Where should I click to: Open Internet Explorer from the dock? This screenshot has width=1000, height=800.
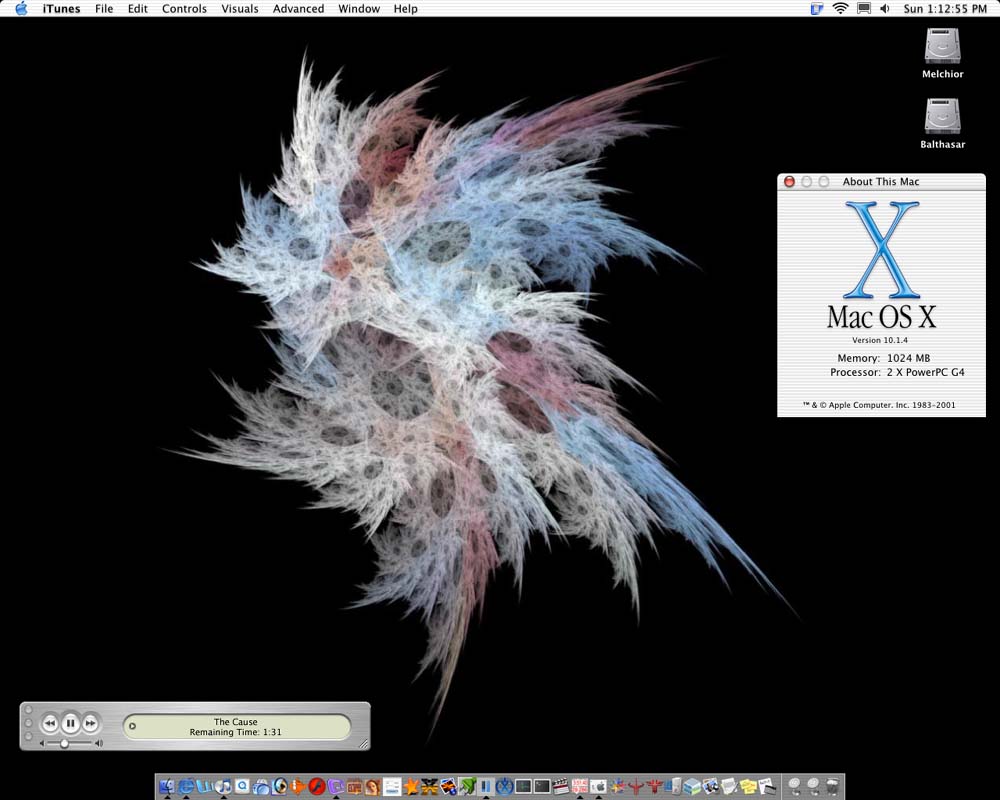pyautogui.click(x=186, y=786)
